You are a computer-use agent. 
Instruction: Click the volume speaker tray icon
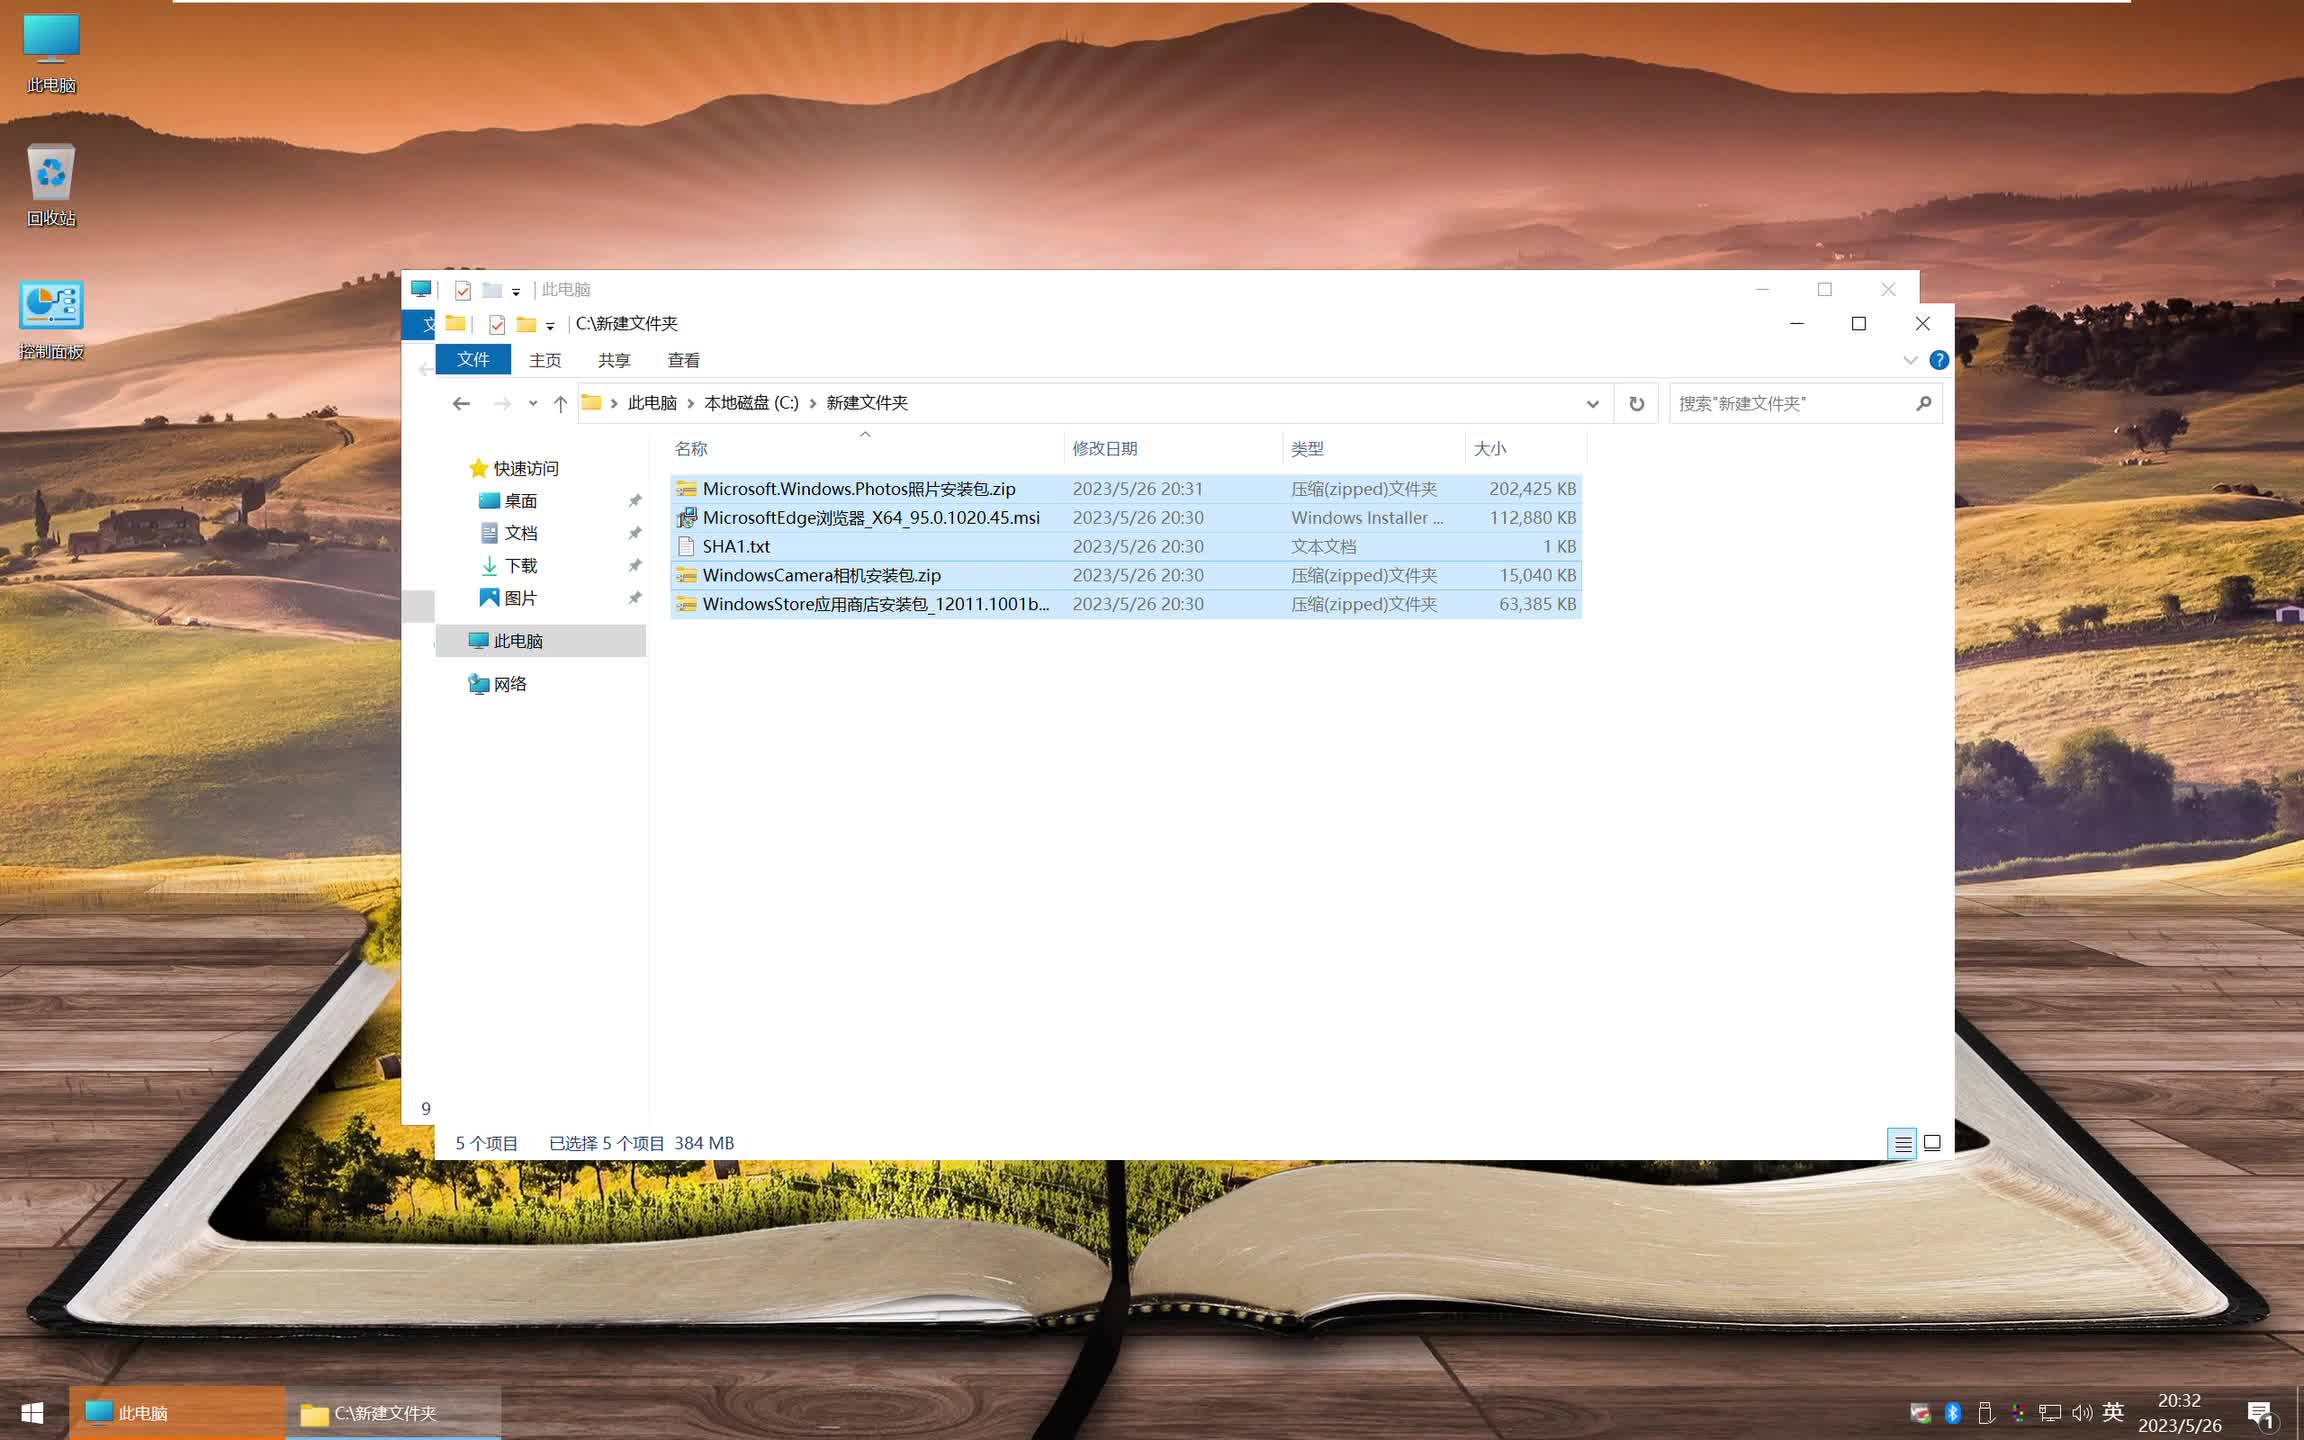2081,1413
